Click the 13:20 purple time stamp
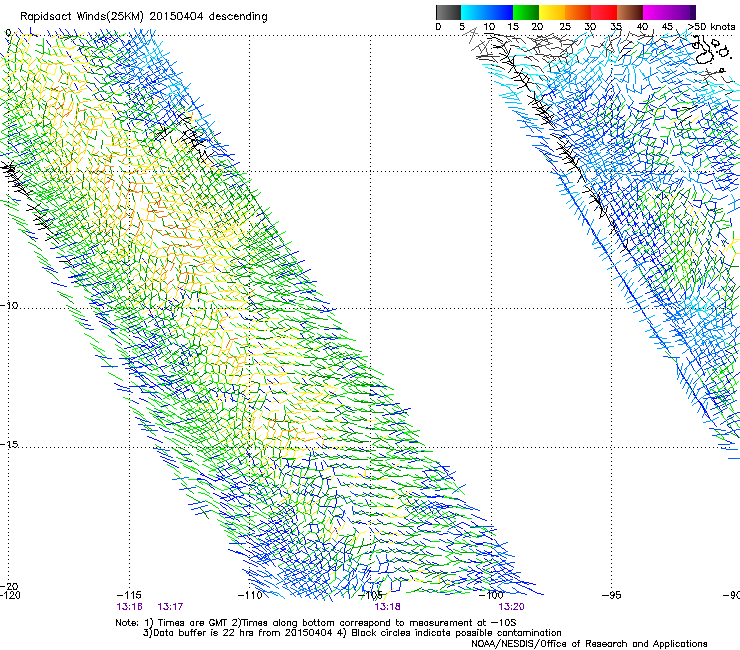Screen dimensions: 740x650 (x=511, y=607)
